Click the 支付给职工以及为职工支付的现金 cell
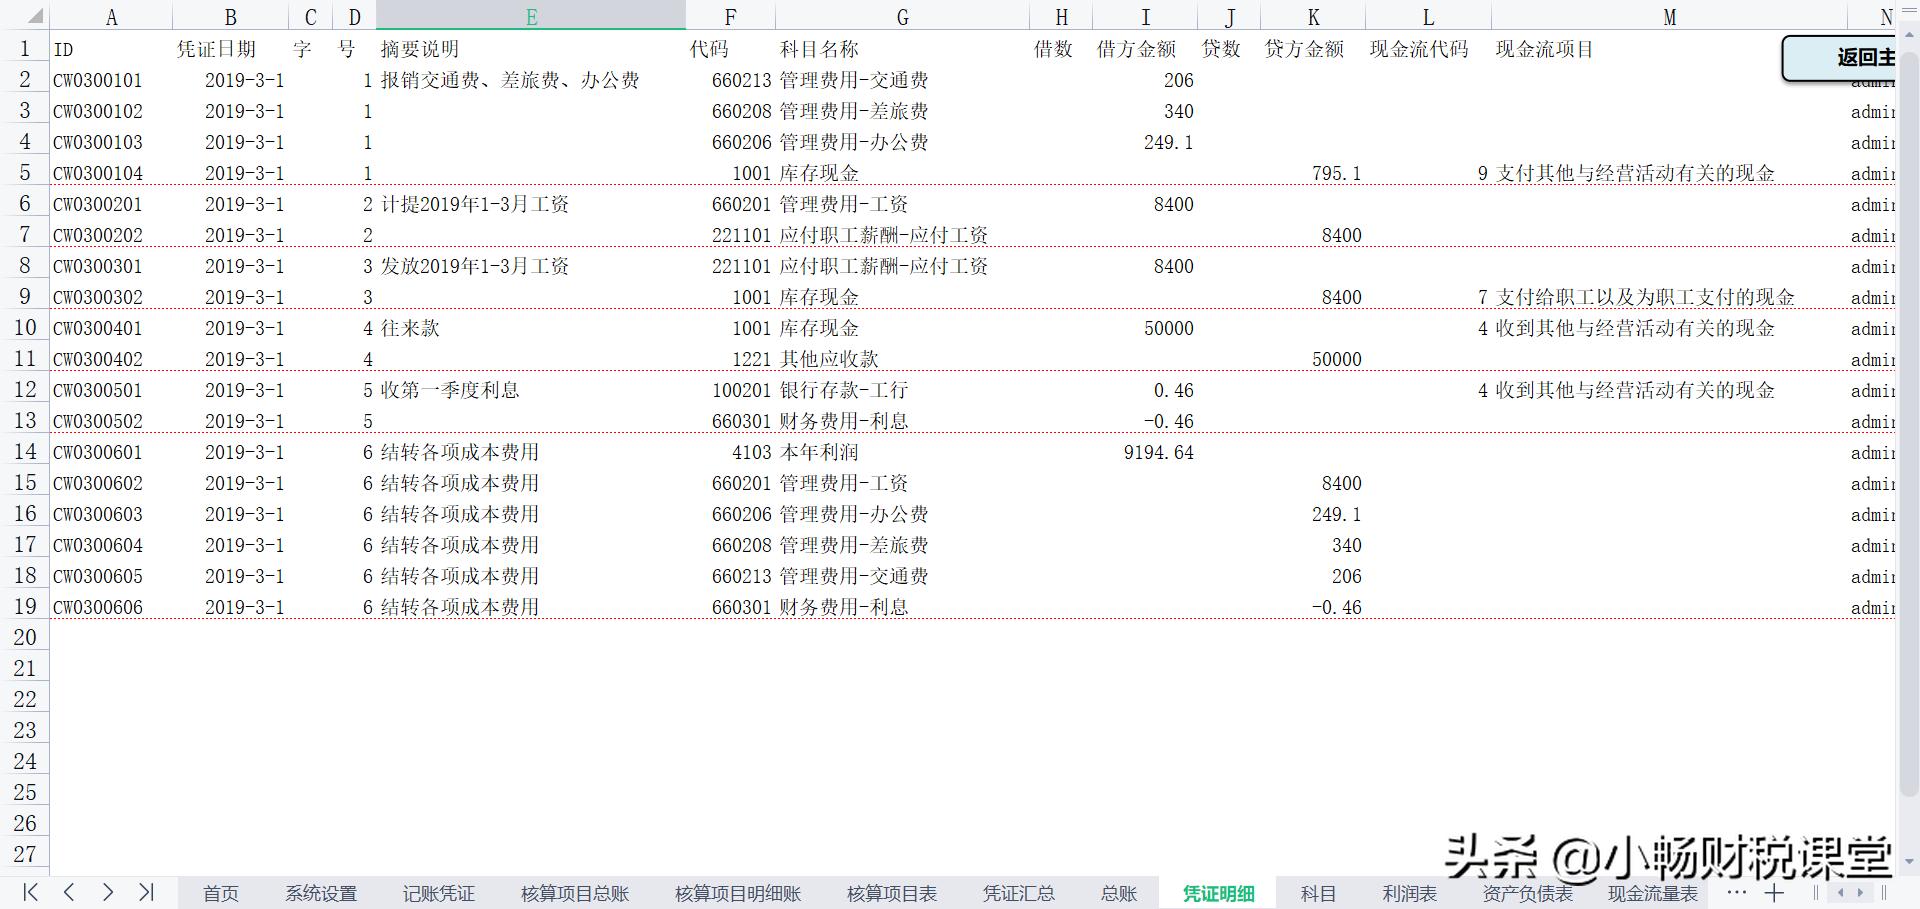Viewport: 1920px width, 909px height. (1669, 297)
